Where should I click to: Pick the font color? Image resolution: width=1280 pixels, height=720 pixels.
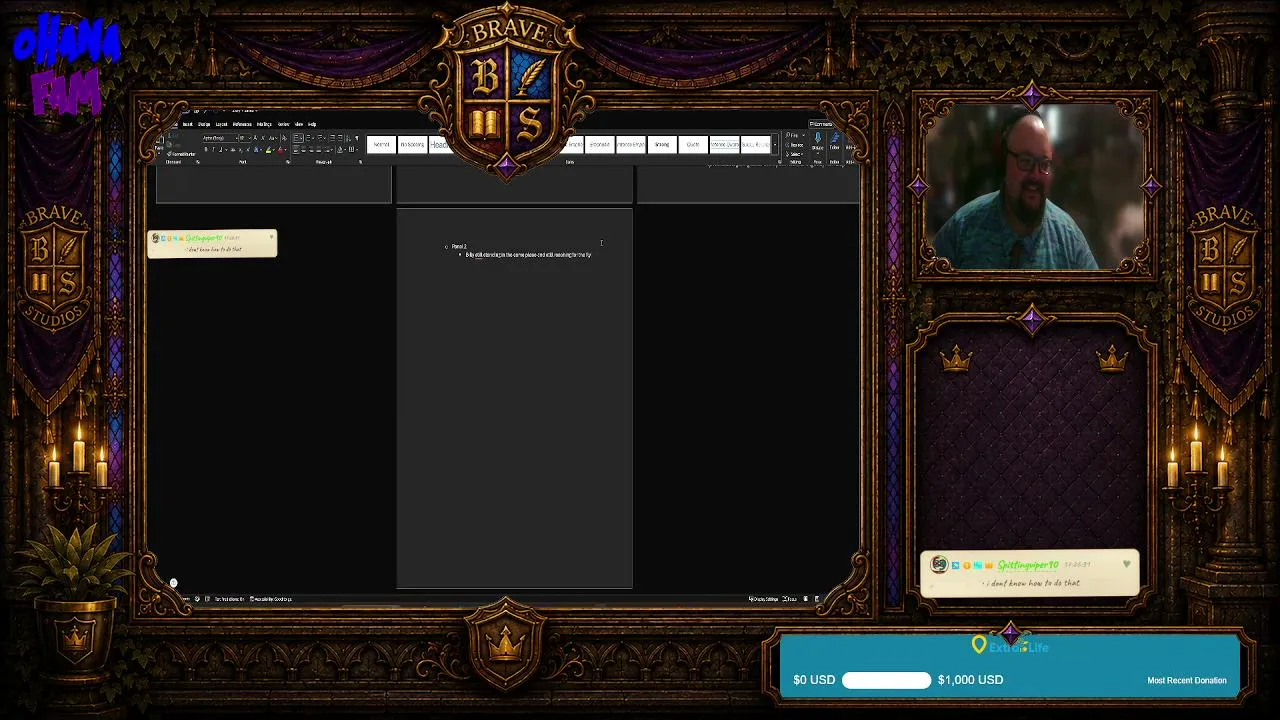(x=281, y=150)
